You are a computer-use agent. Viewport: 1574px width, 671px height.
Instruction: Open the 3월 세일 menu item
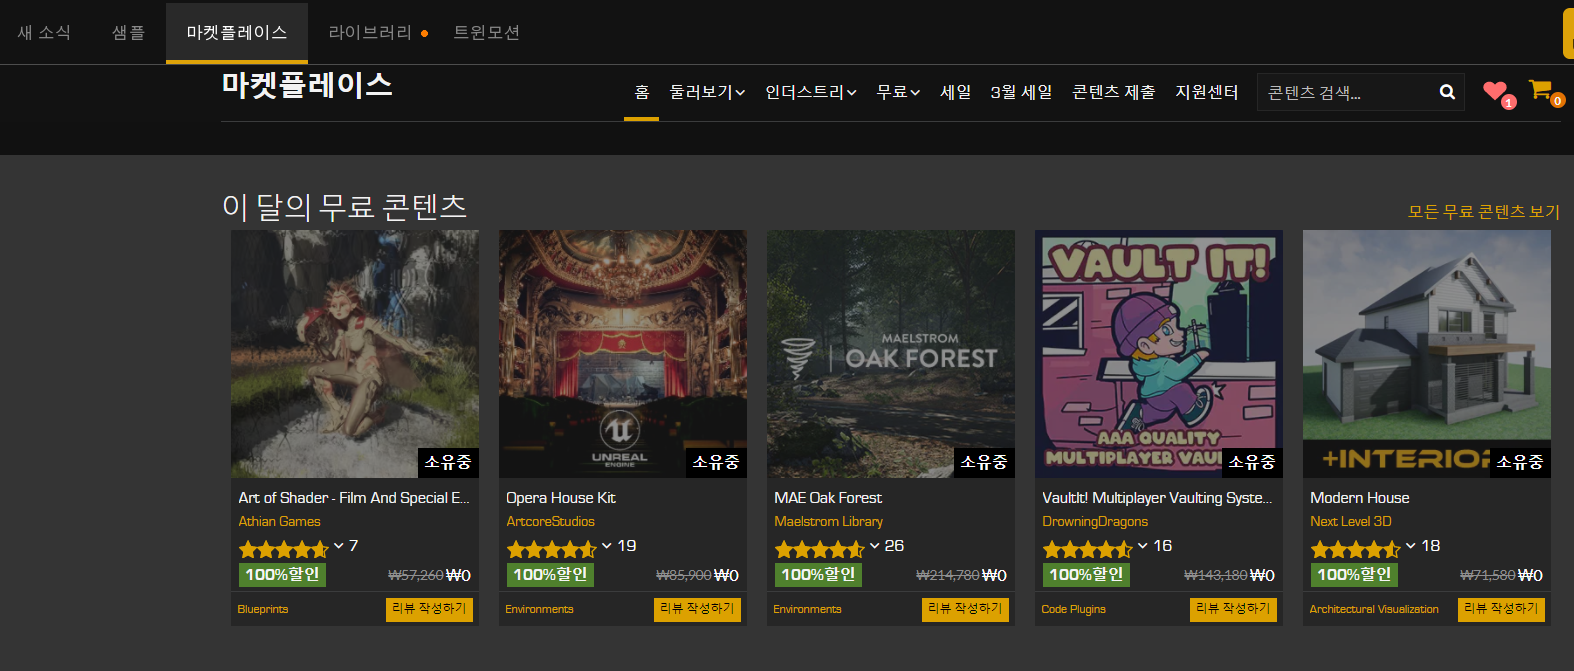pos(1021,92)
